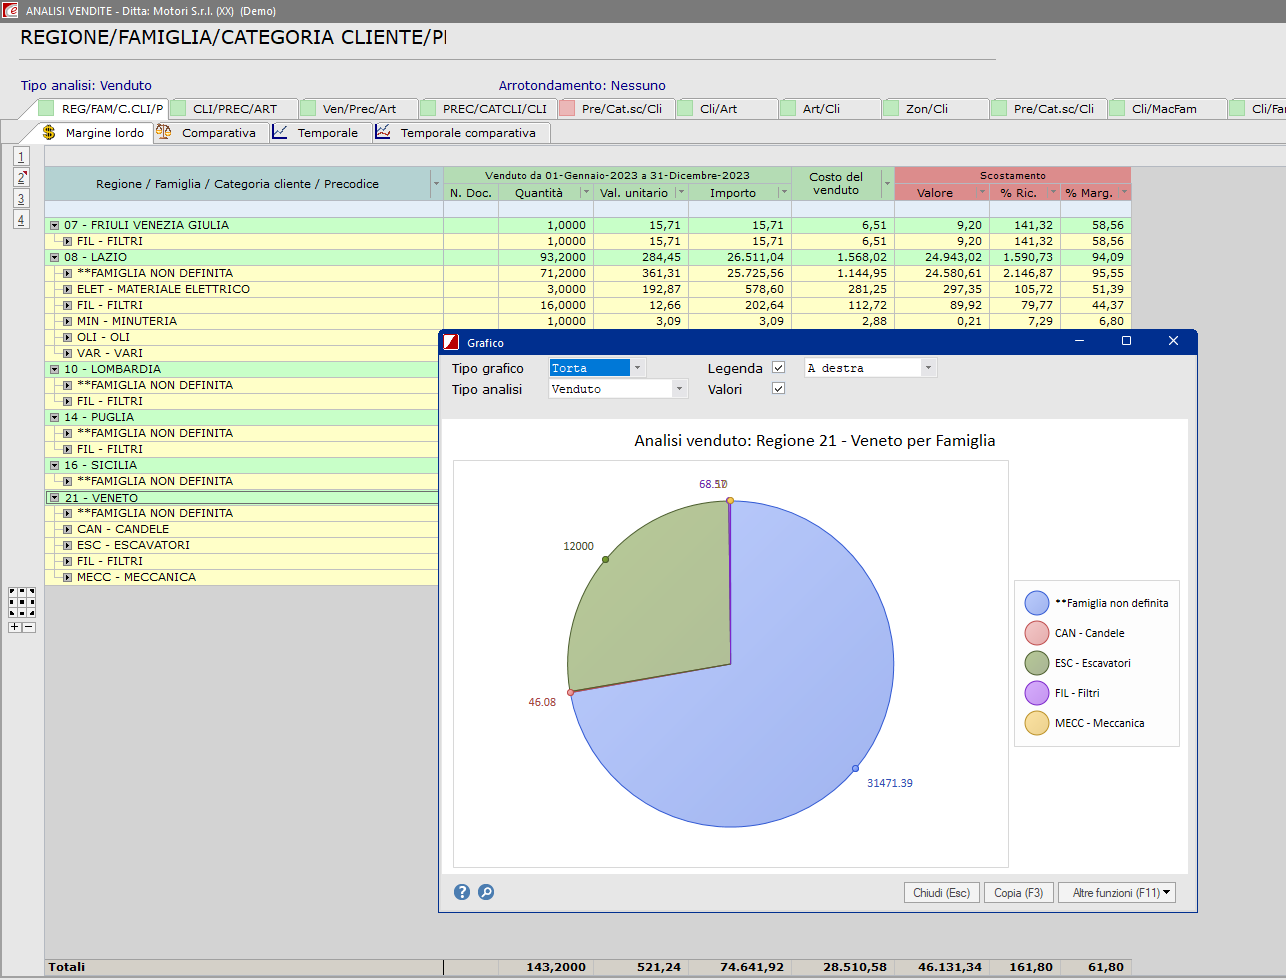Open the legend position dropdown 'A destra'
The width and height of the screenshot is (1286, 980).
coord(928,368)
